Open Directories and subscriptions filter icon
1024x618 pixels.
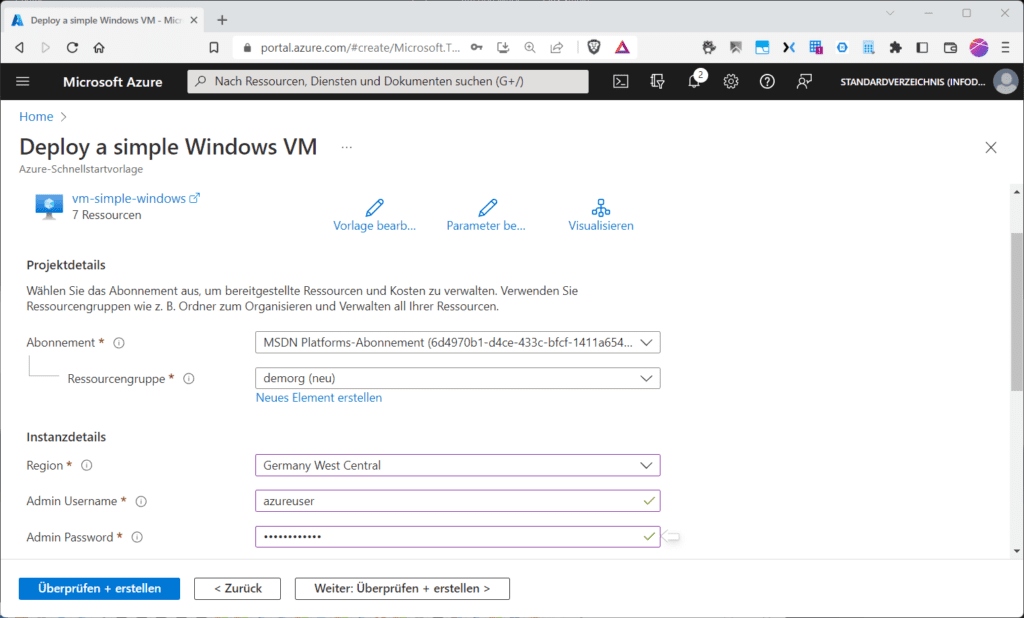click(657, 82)
